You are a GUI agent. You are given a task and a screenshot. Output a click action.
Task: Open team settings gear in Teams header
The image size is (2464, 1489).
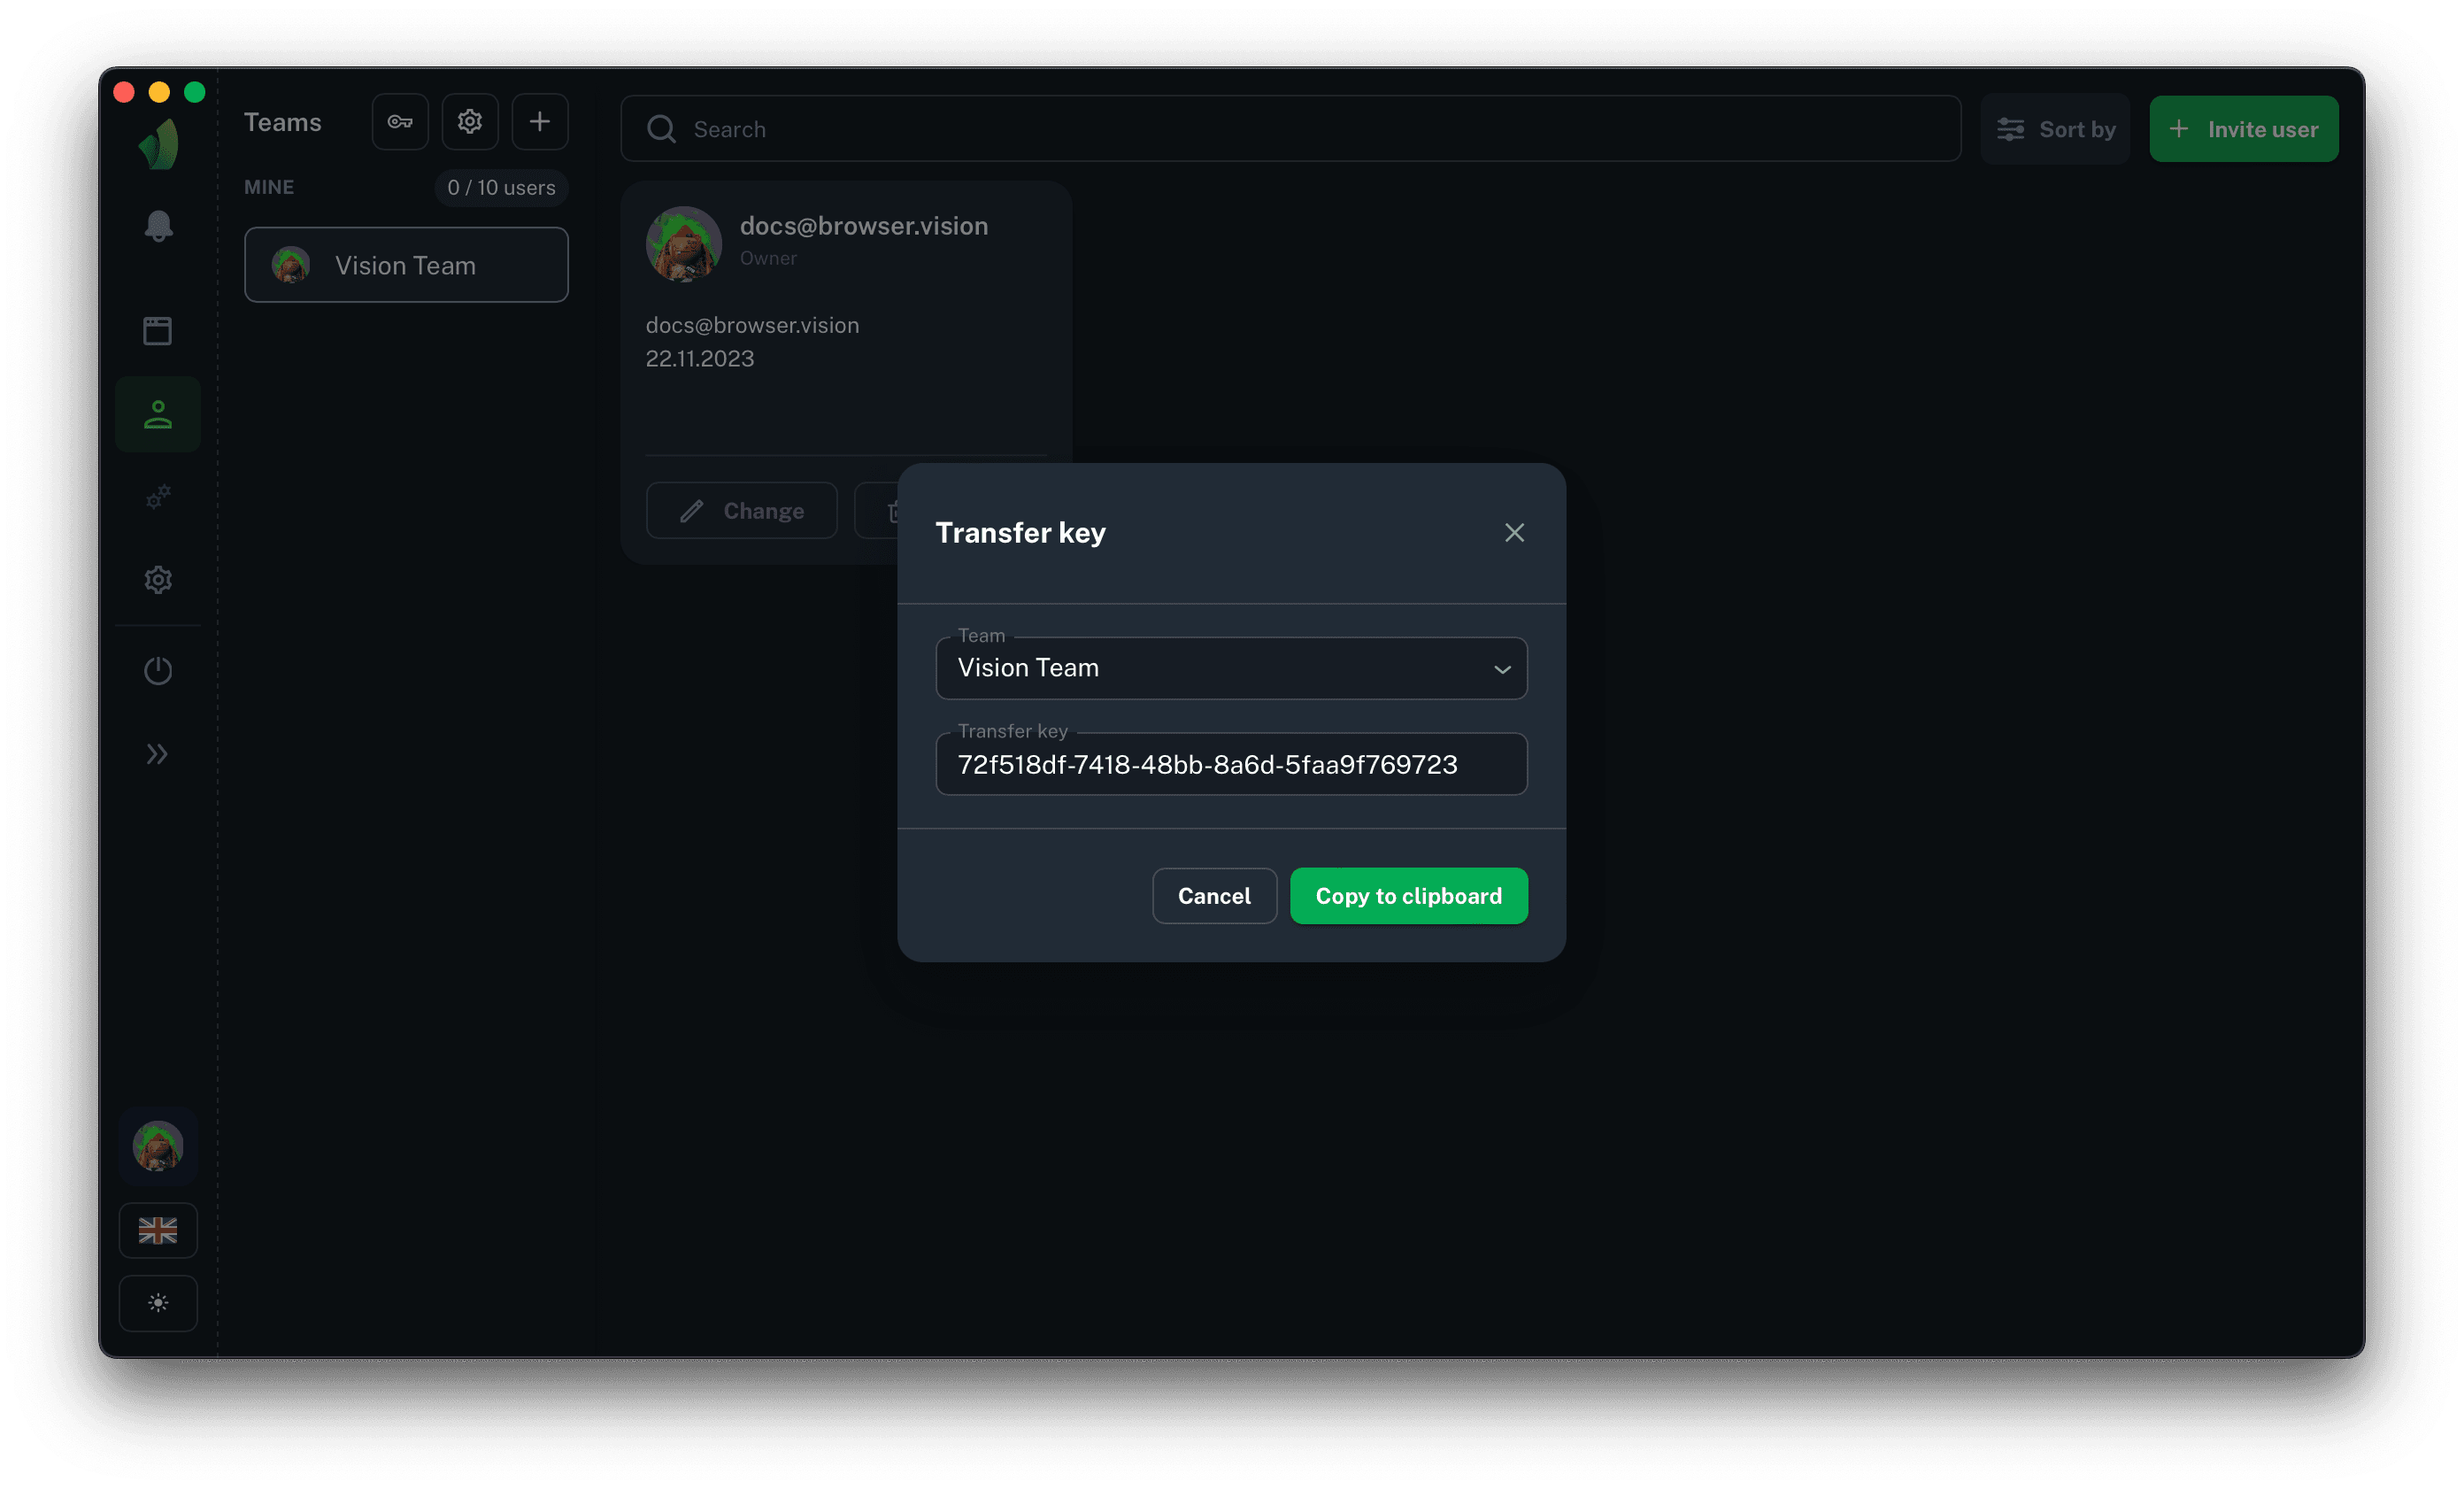pos(470,122)
